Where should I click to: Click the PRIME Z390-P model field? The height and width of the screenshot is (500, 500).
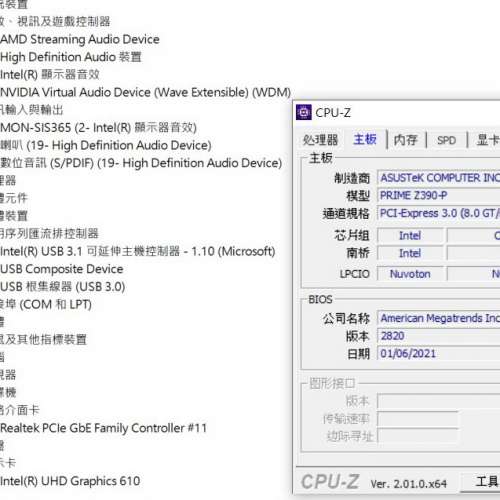pyautogui.click(x=439, y=195)
